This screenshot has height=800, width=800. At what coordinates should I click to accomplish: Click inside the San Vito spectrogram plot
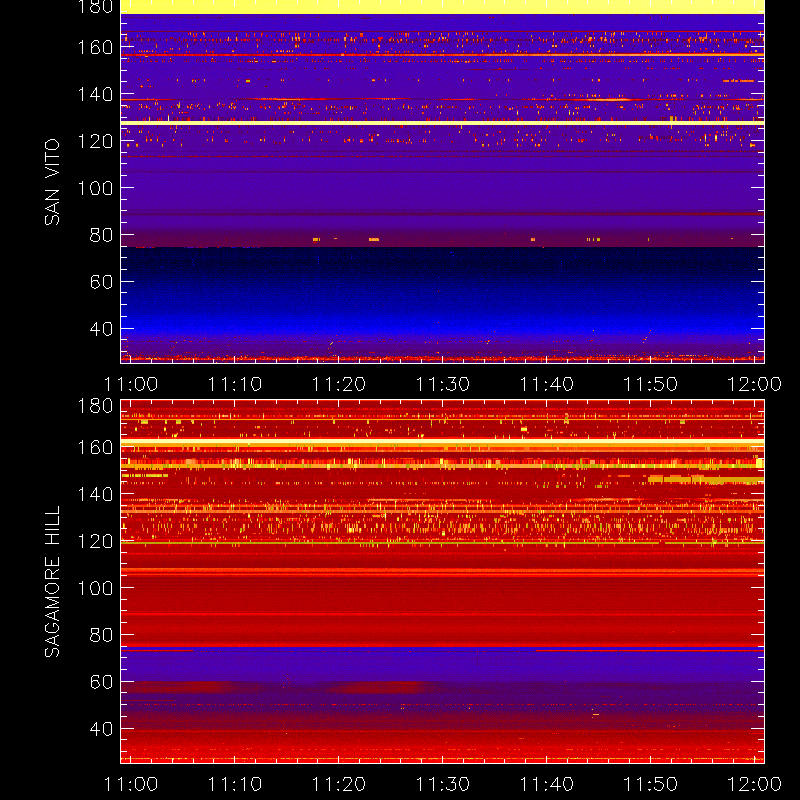pyautogui.click(x=442, y=182)
